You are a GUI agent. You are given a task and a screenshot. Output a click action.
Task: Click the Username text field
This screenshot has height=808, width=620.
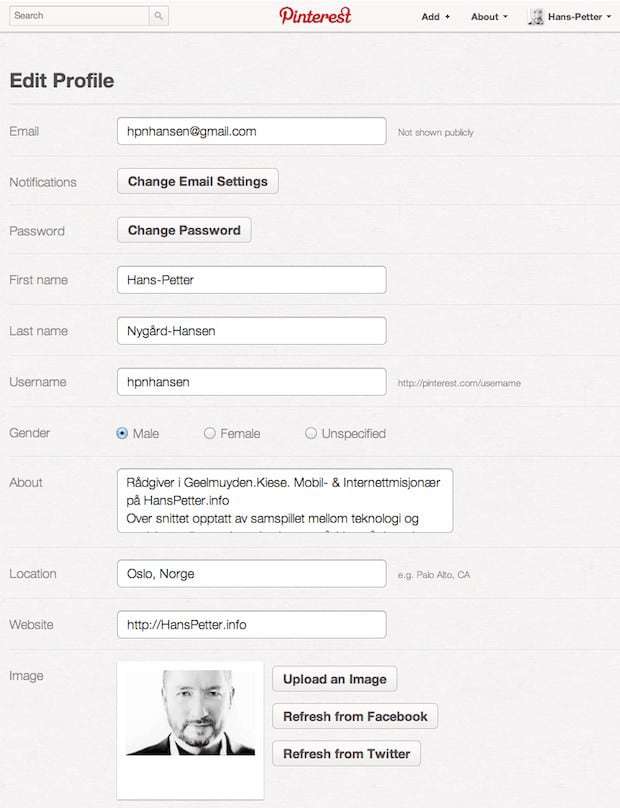tap(251, 382)
